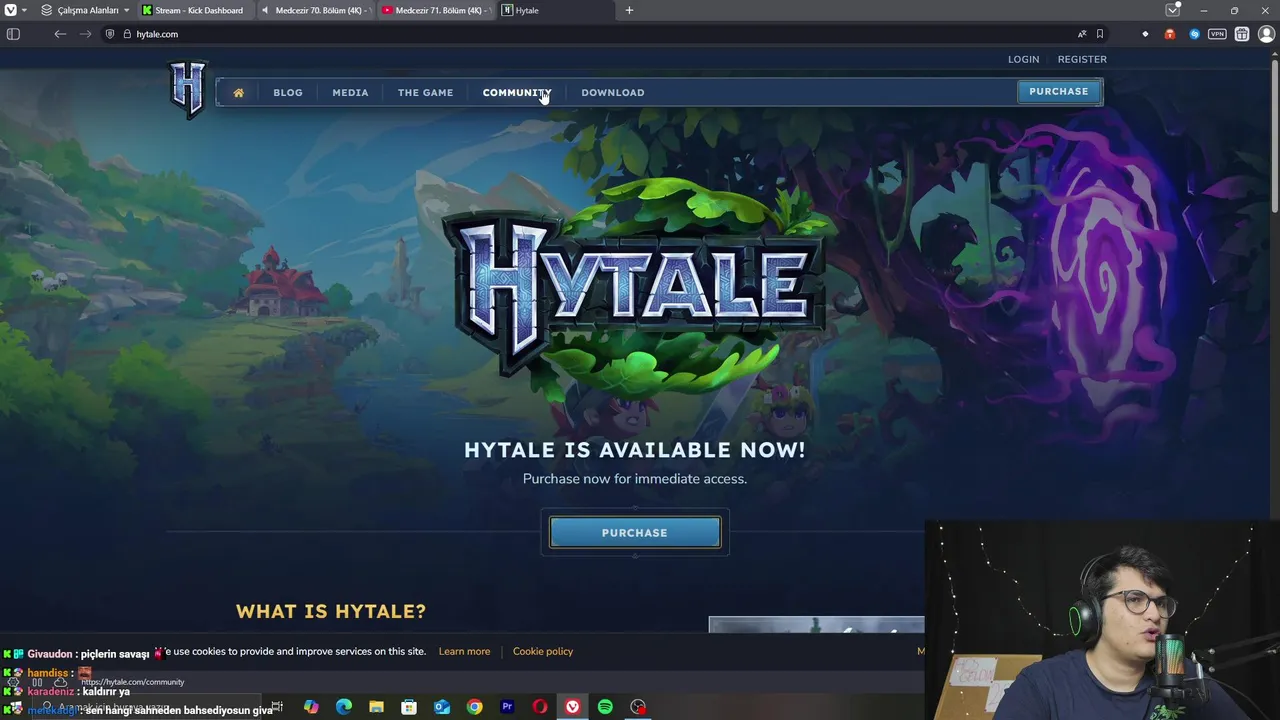Click the WHAT IS HYTALE? heading

pyautogui.click(x=331, y=611)
